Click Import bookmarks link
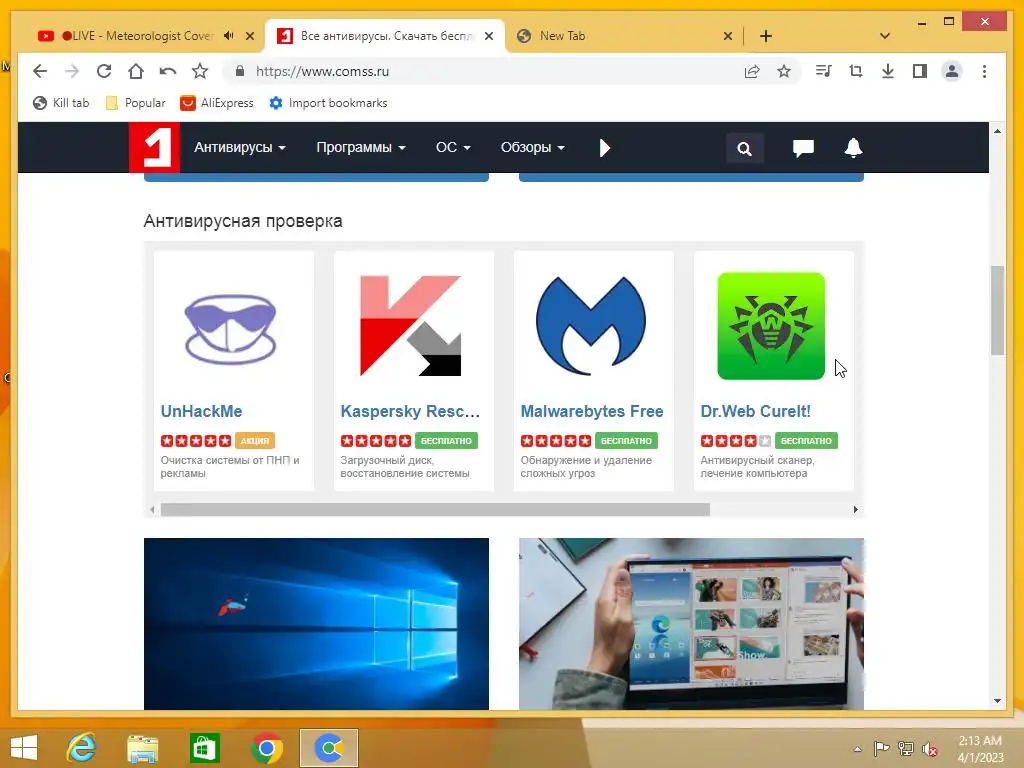 [328, 103]
